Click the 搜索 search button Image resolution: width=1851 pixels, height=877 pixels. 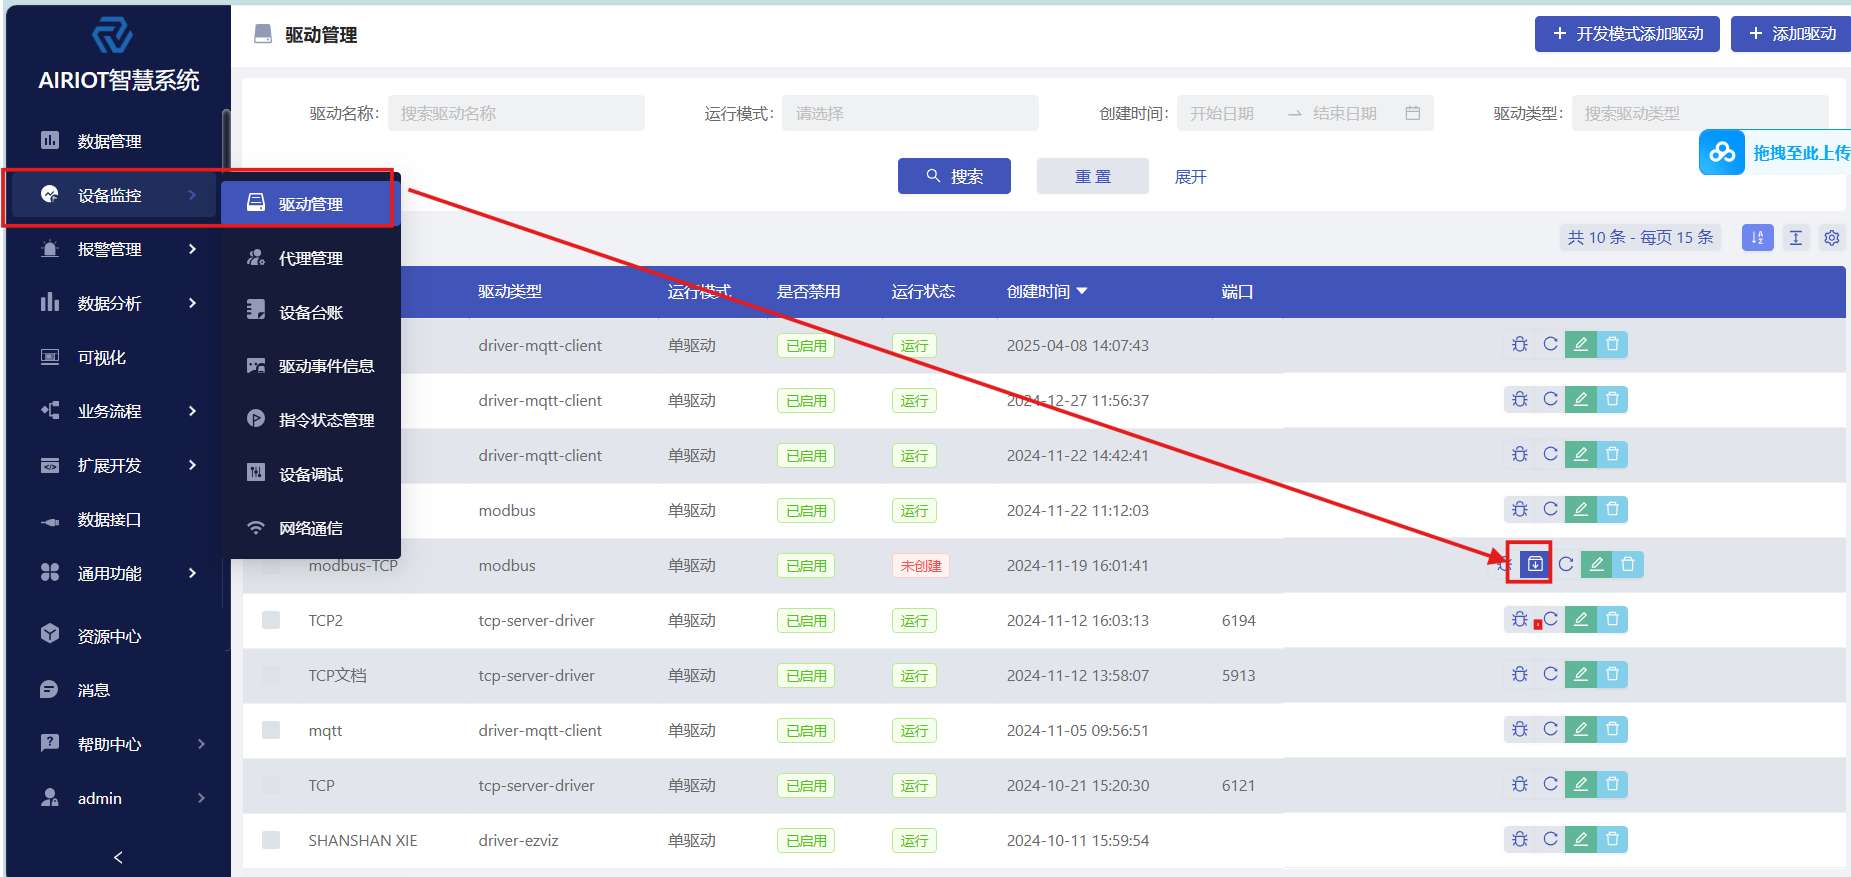[954, 176]
